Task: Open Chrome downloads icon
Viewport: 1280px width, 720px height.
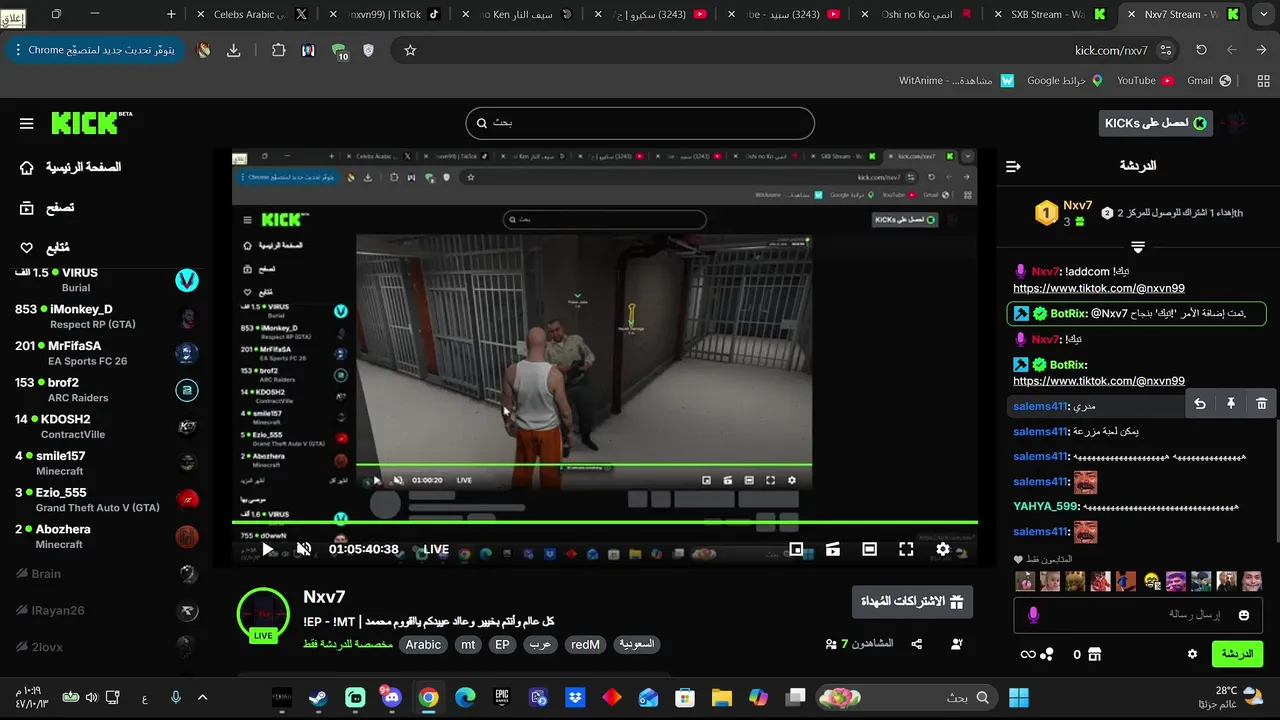Action: pos(233,50)
